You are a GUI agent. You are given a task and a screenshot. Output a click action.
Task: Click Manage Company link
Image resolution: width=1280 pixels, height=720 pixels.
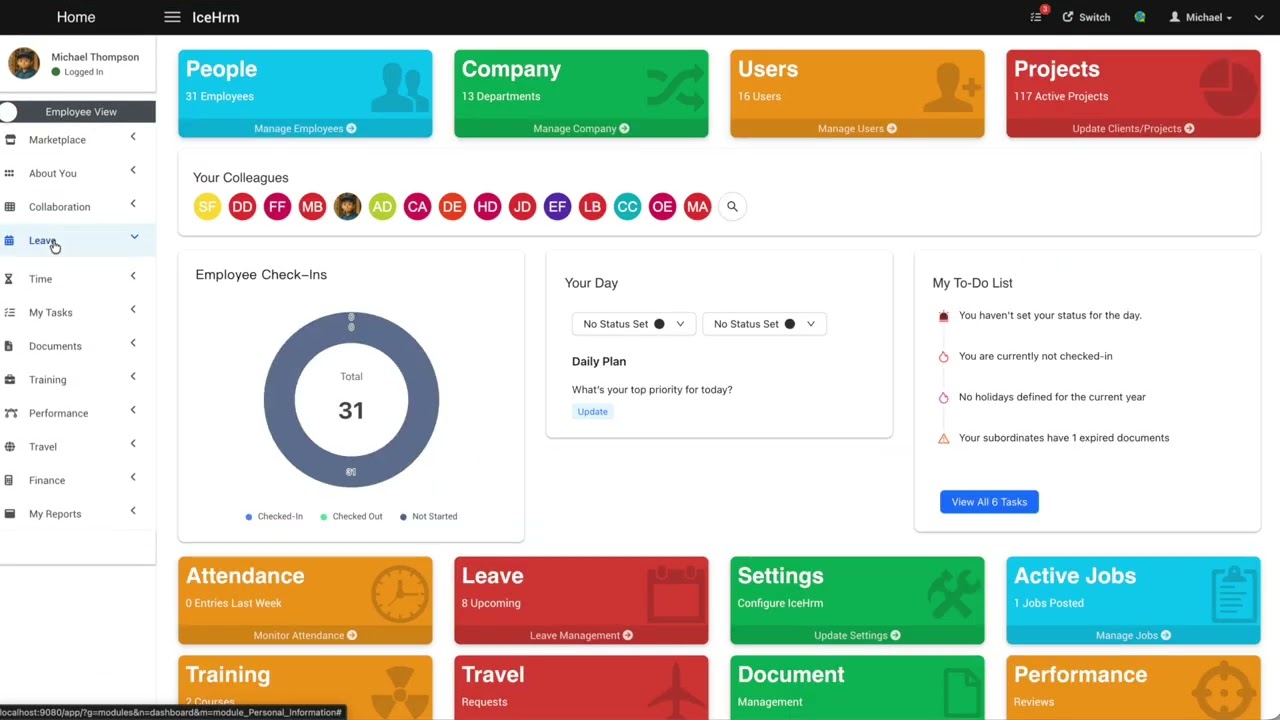pos(581,128)
